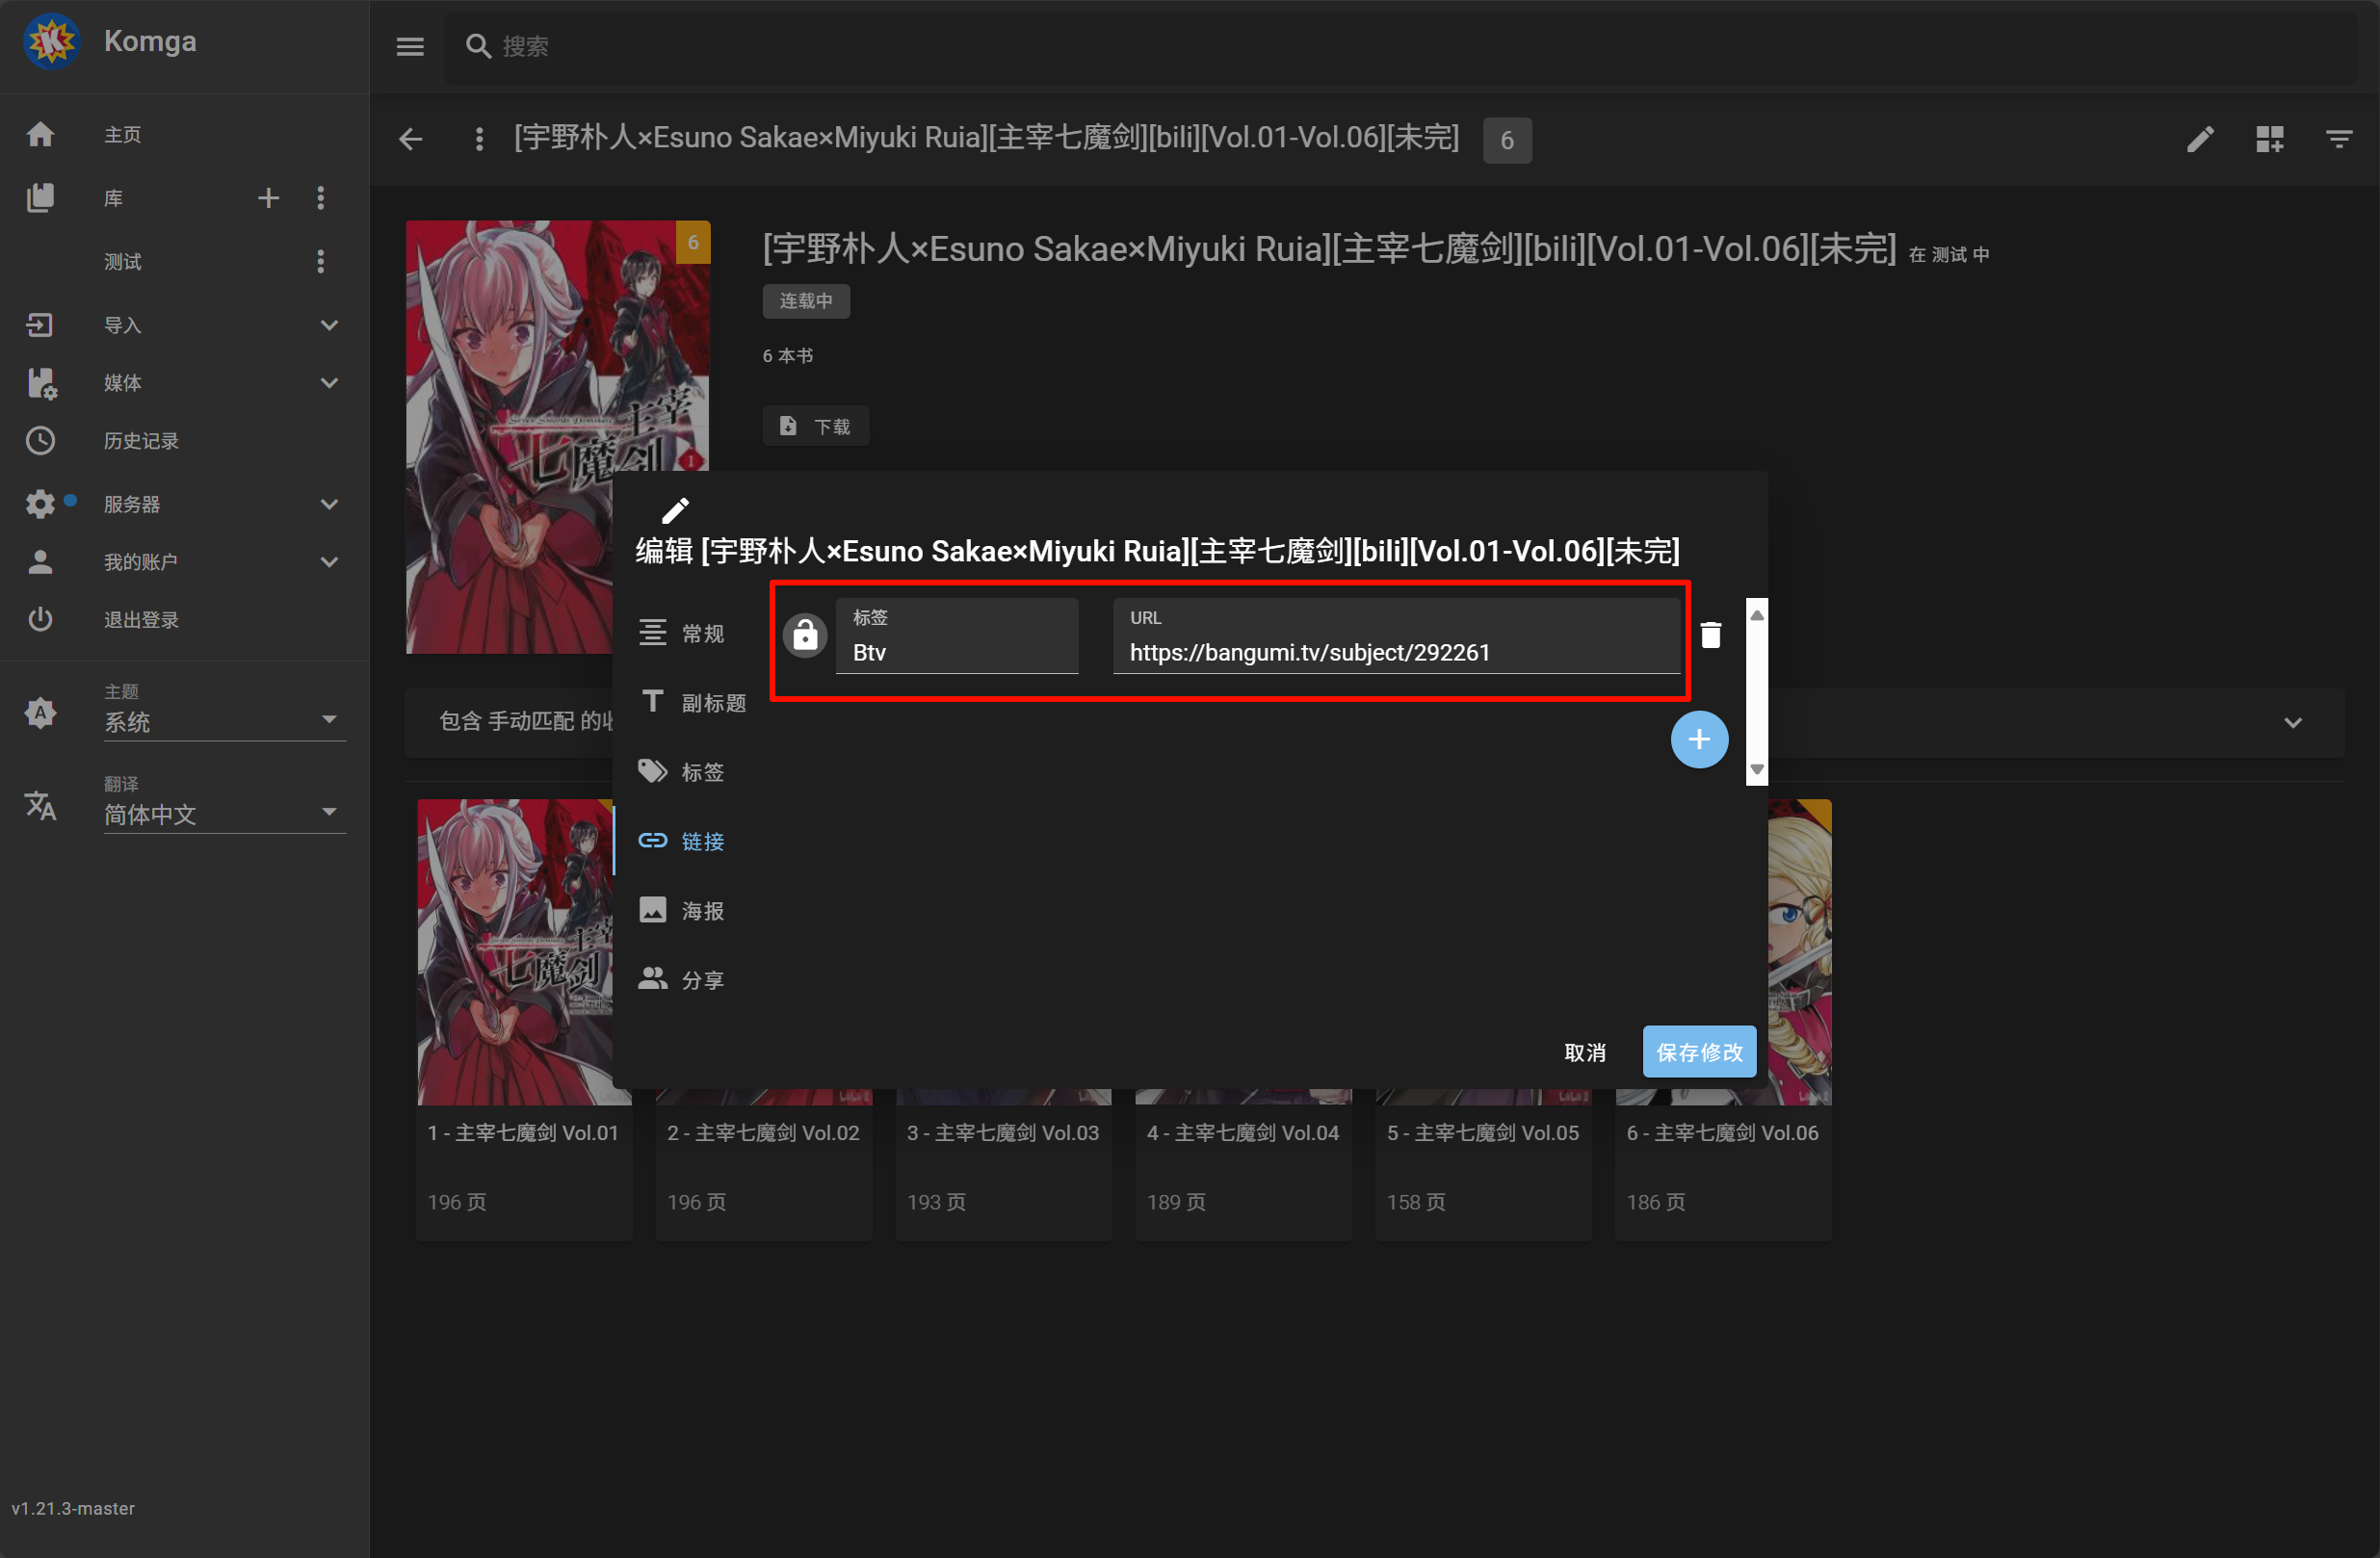The height and width of the screenshot is (1558, 2380).
Task: Open the page size grid icon
Action: click(2269, 139)
